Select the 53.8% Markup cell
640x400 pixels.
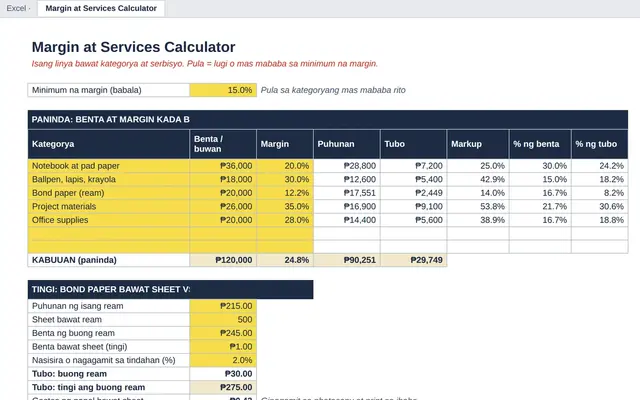[478, 206]
